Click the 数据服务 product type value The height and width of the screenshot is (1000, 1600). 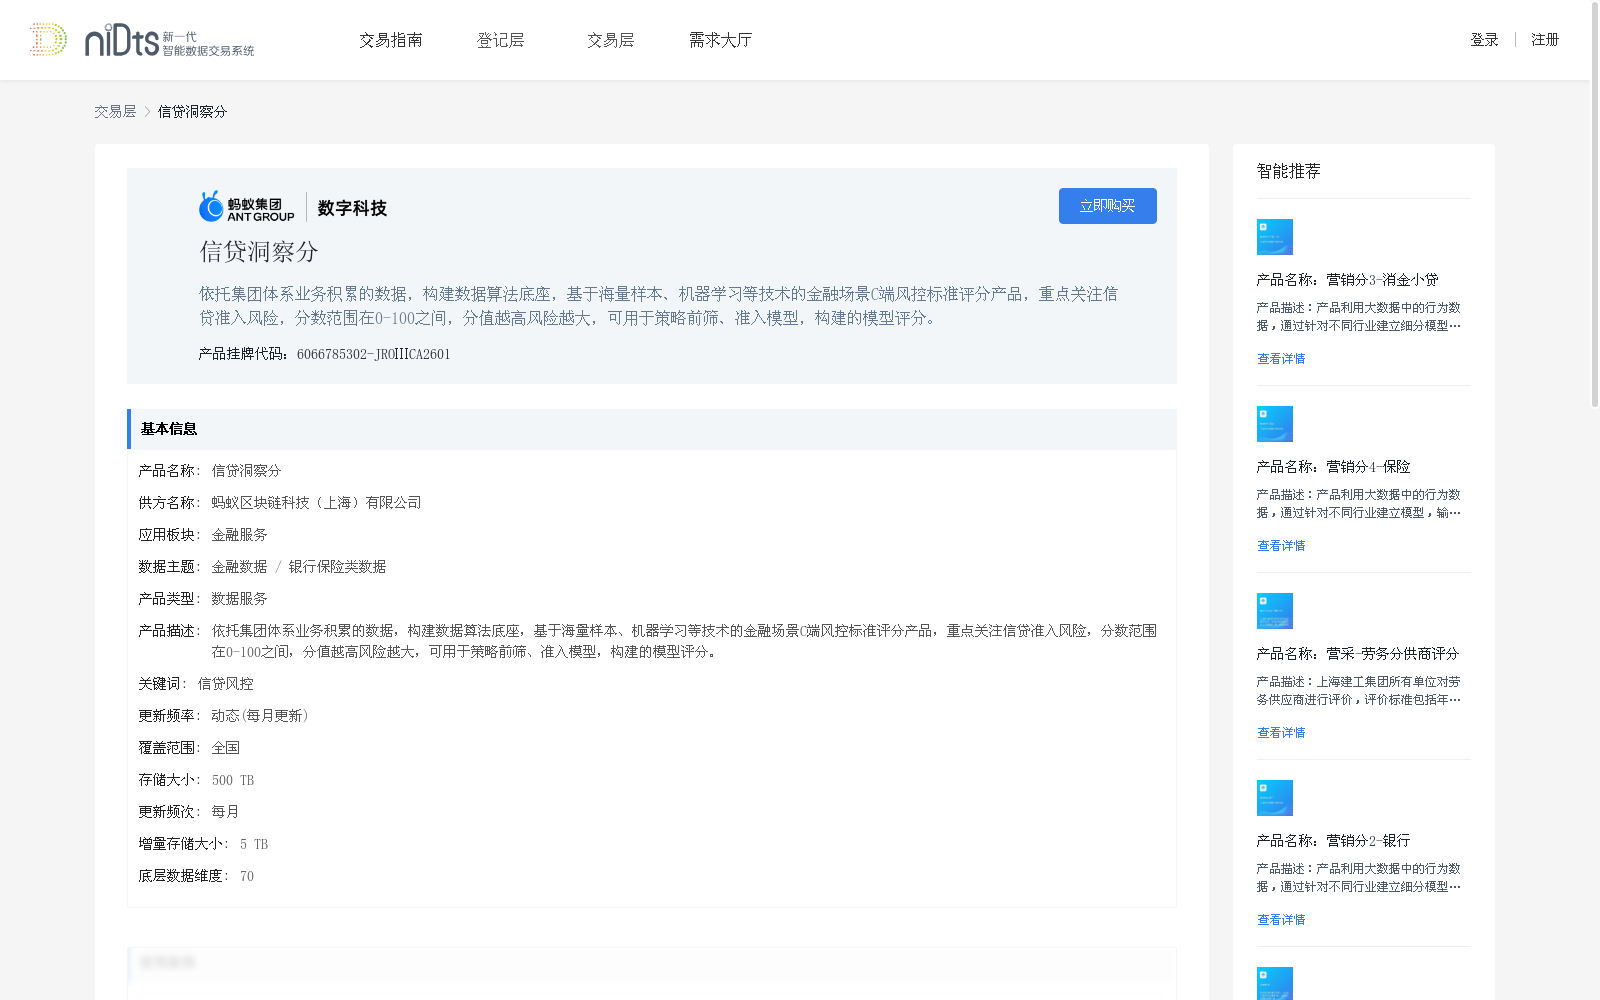[x=239, y=599]
